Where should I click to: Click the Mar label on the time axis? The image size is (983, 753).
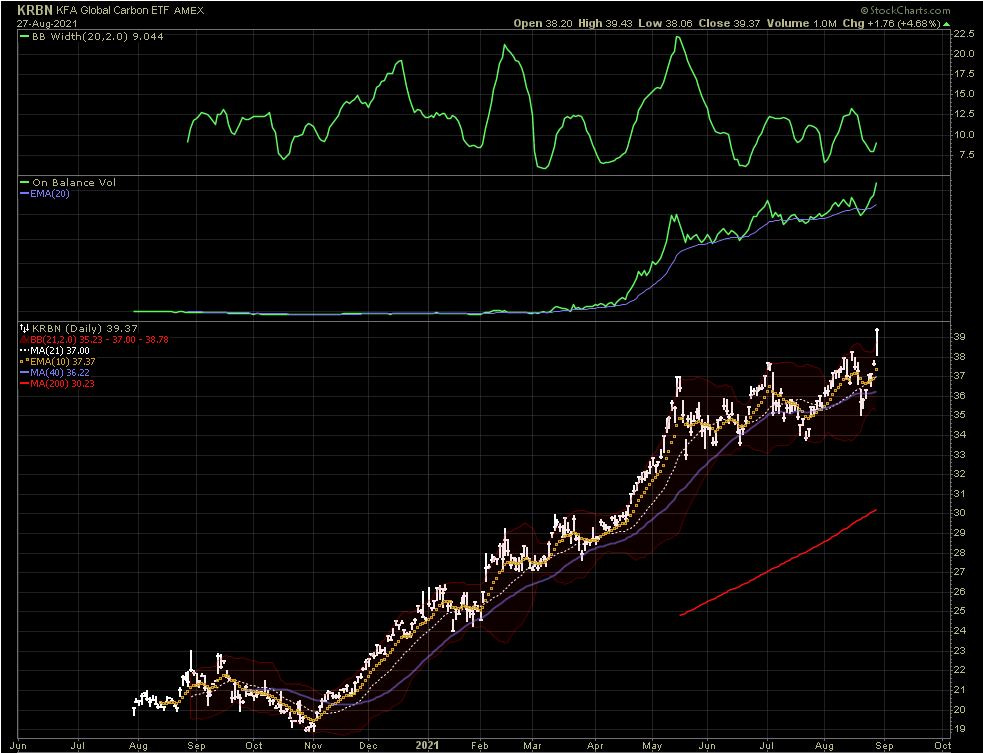(x=533, y=745)
